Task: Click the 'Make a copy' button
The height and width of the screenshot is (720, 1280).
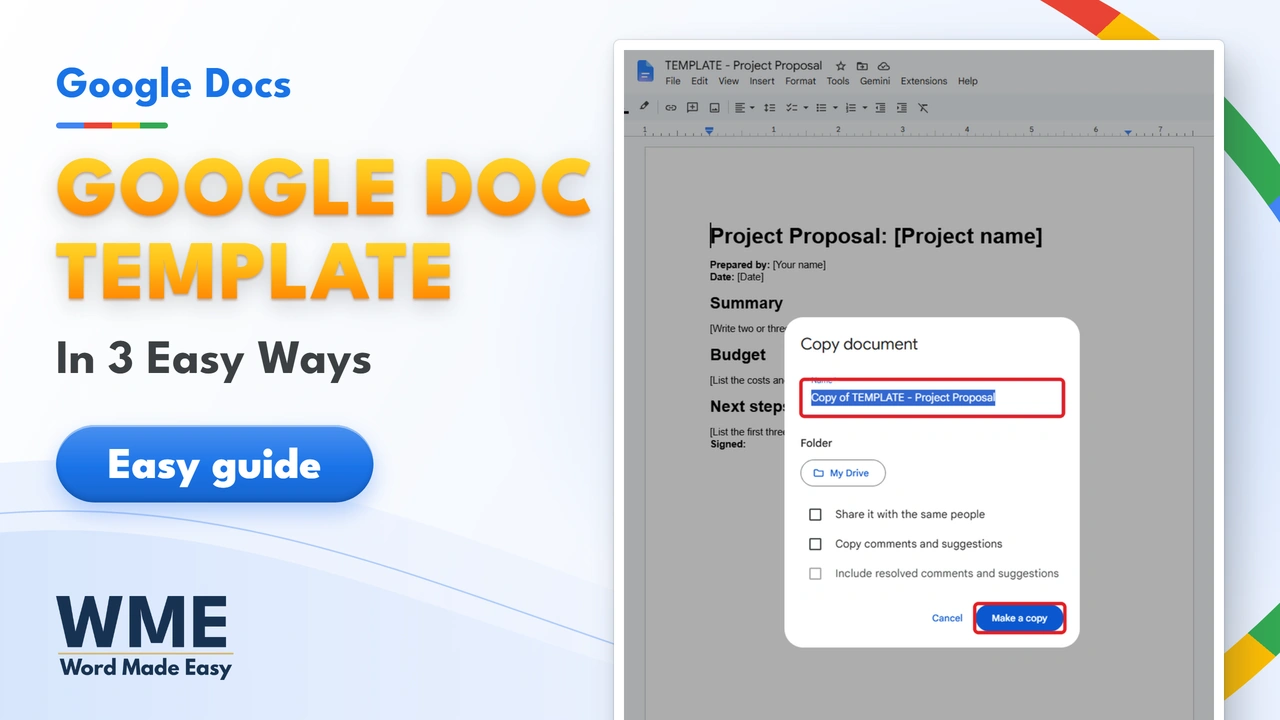Action: pos(1019,618)
